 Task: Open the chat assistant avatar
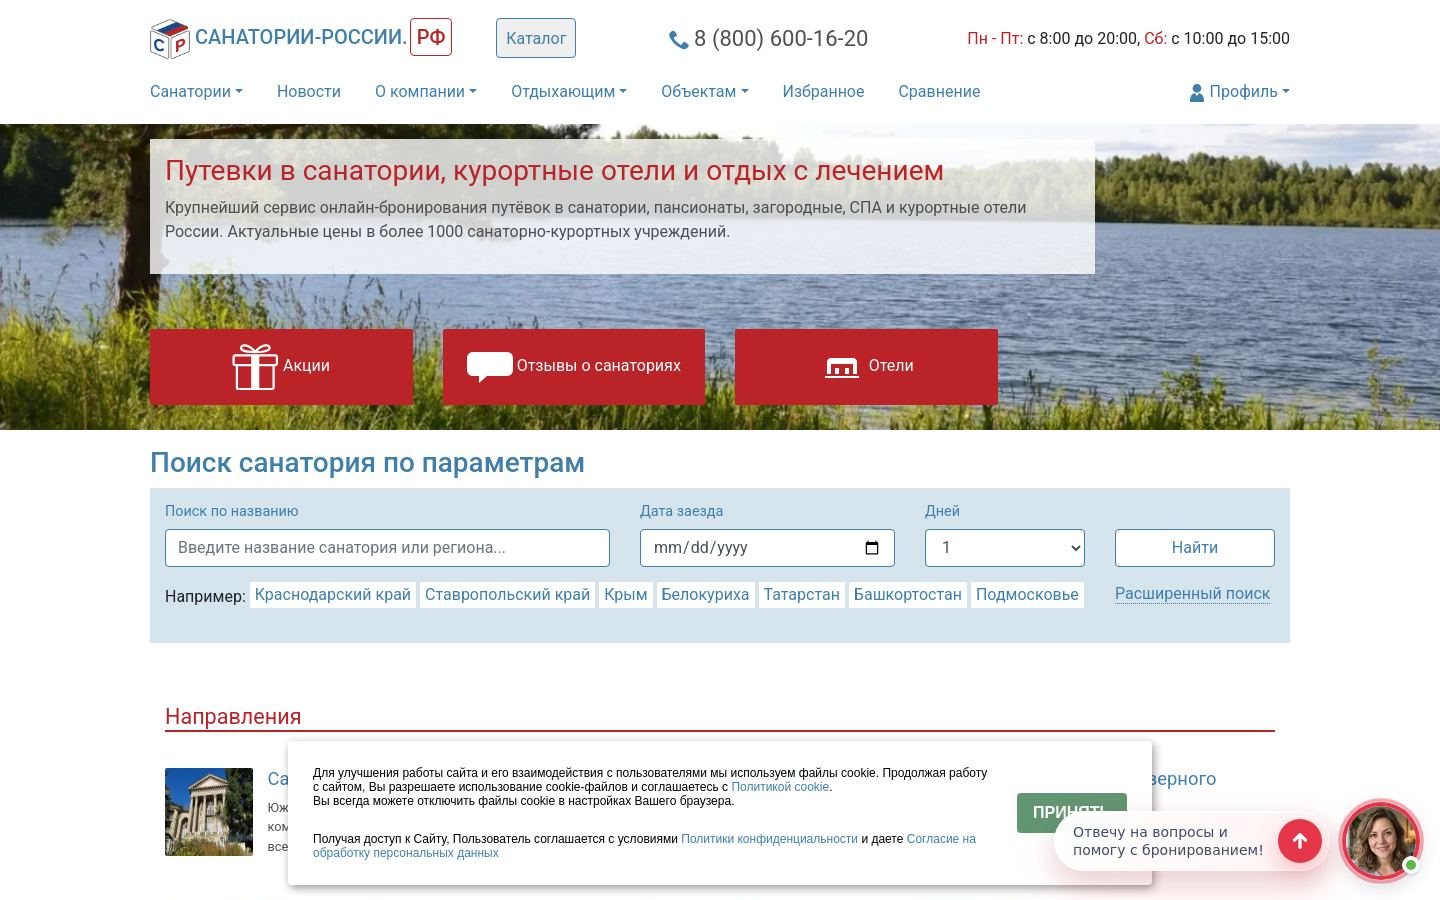pos(1380,840)
